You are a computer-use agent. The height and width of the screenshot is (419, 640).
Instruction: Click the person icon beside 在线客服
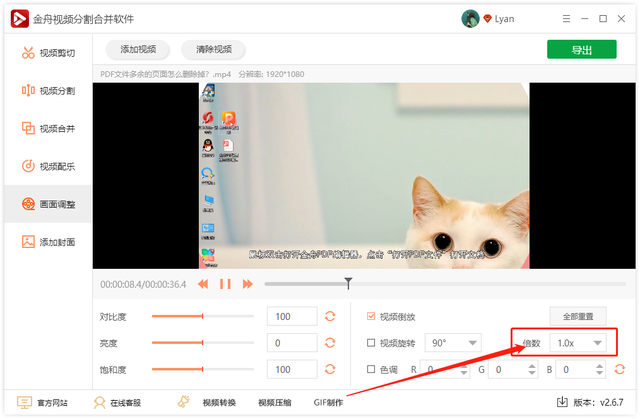pyautogui.click(x=99, y=402)
